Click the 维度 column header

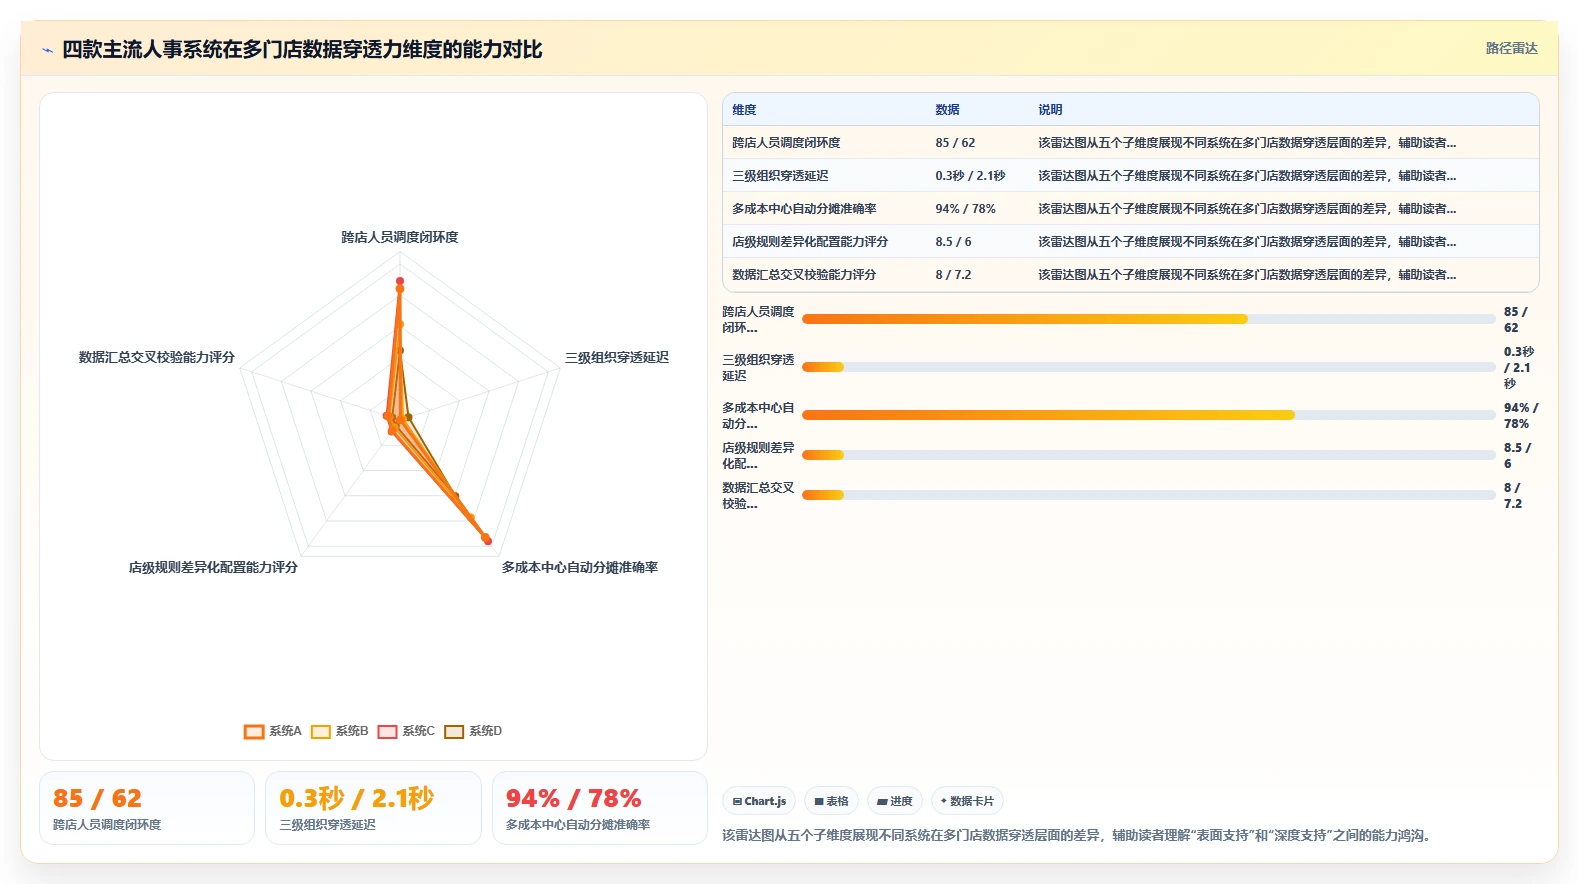click(x=744, y=110)
